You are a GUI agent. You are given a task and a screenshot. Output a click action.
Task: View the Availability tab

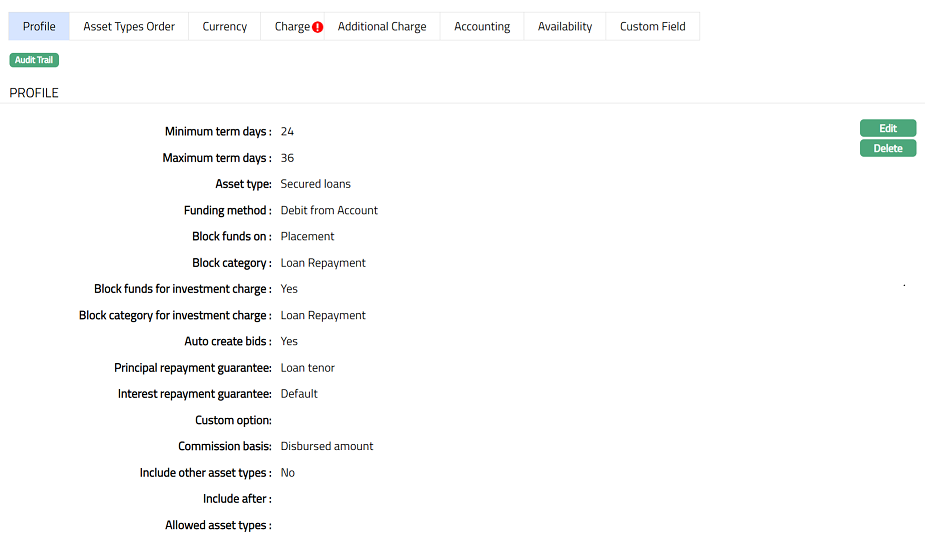point(565,27)
